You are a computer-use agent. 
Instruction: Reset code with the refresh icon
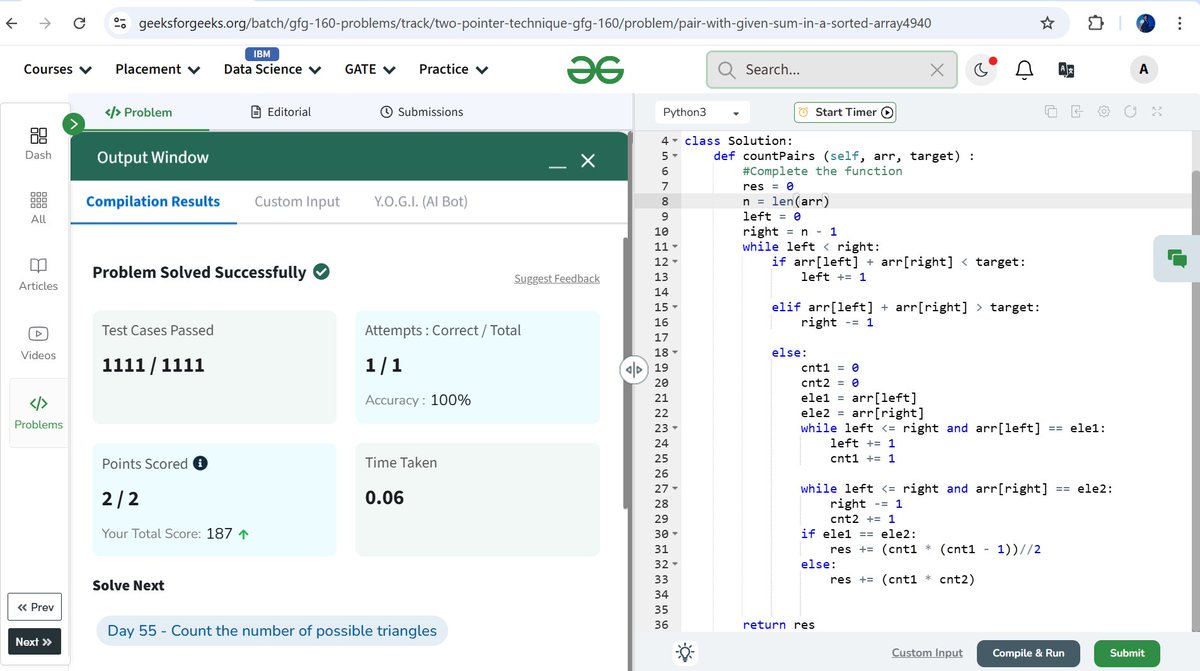tap(1130, 112)
